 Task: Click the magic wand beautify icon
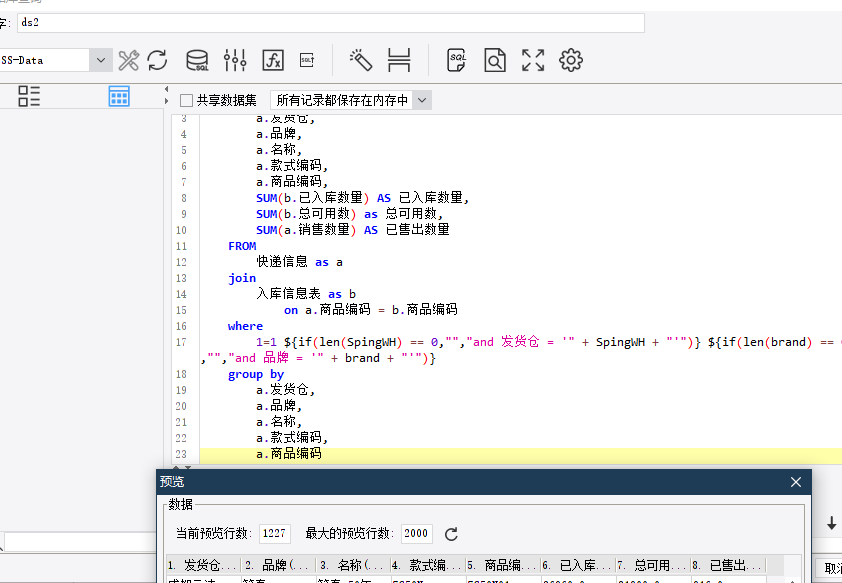point(361,60)
